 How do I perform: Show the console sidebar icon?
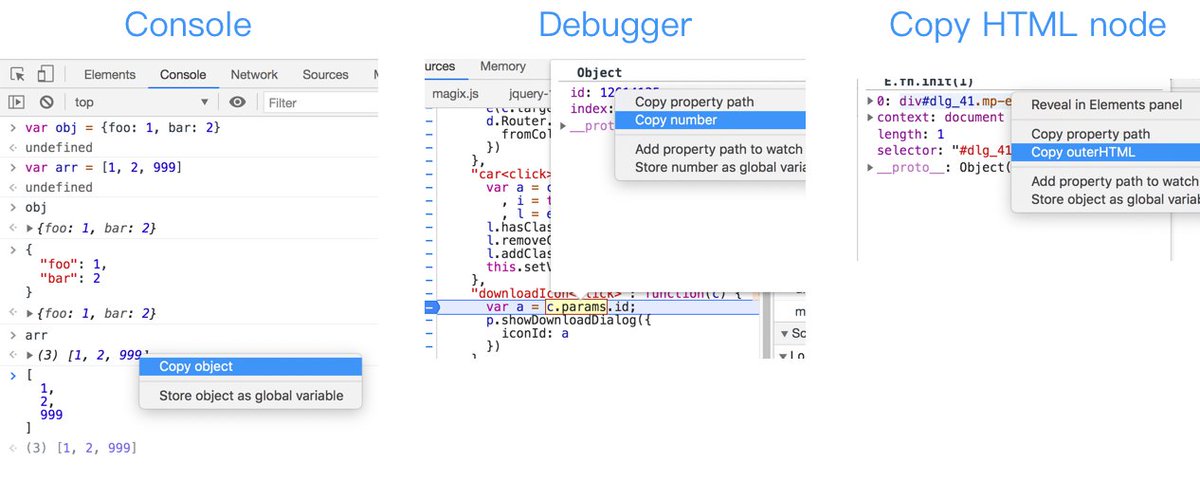16,102
